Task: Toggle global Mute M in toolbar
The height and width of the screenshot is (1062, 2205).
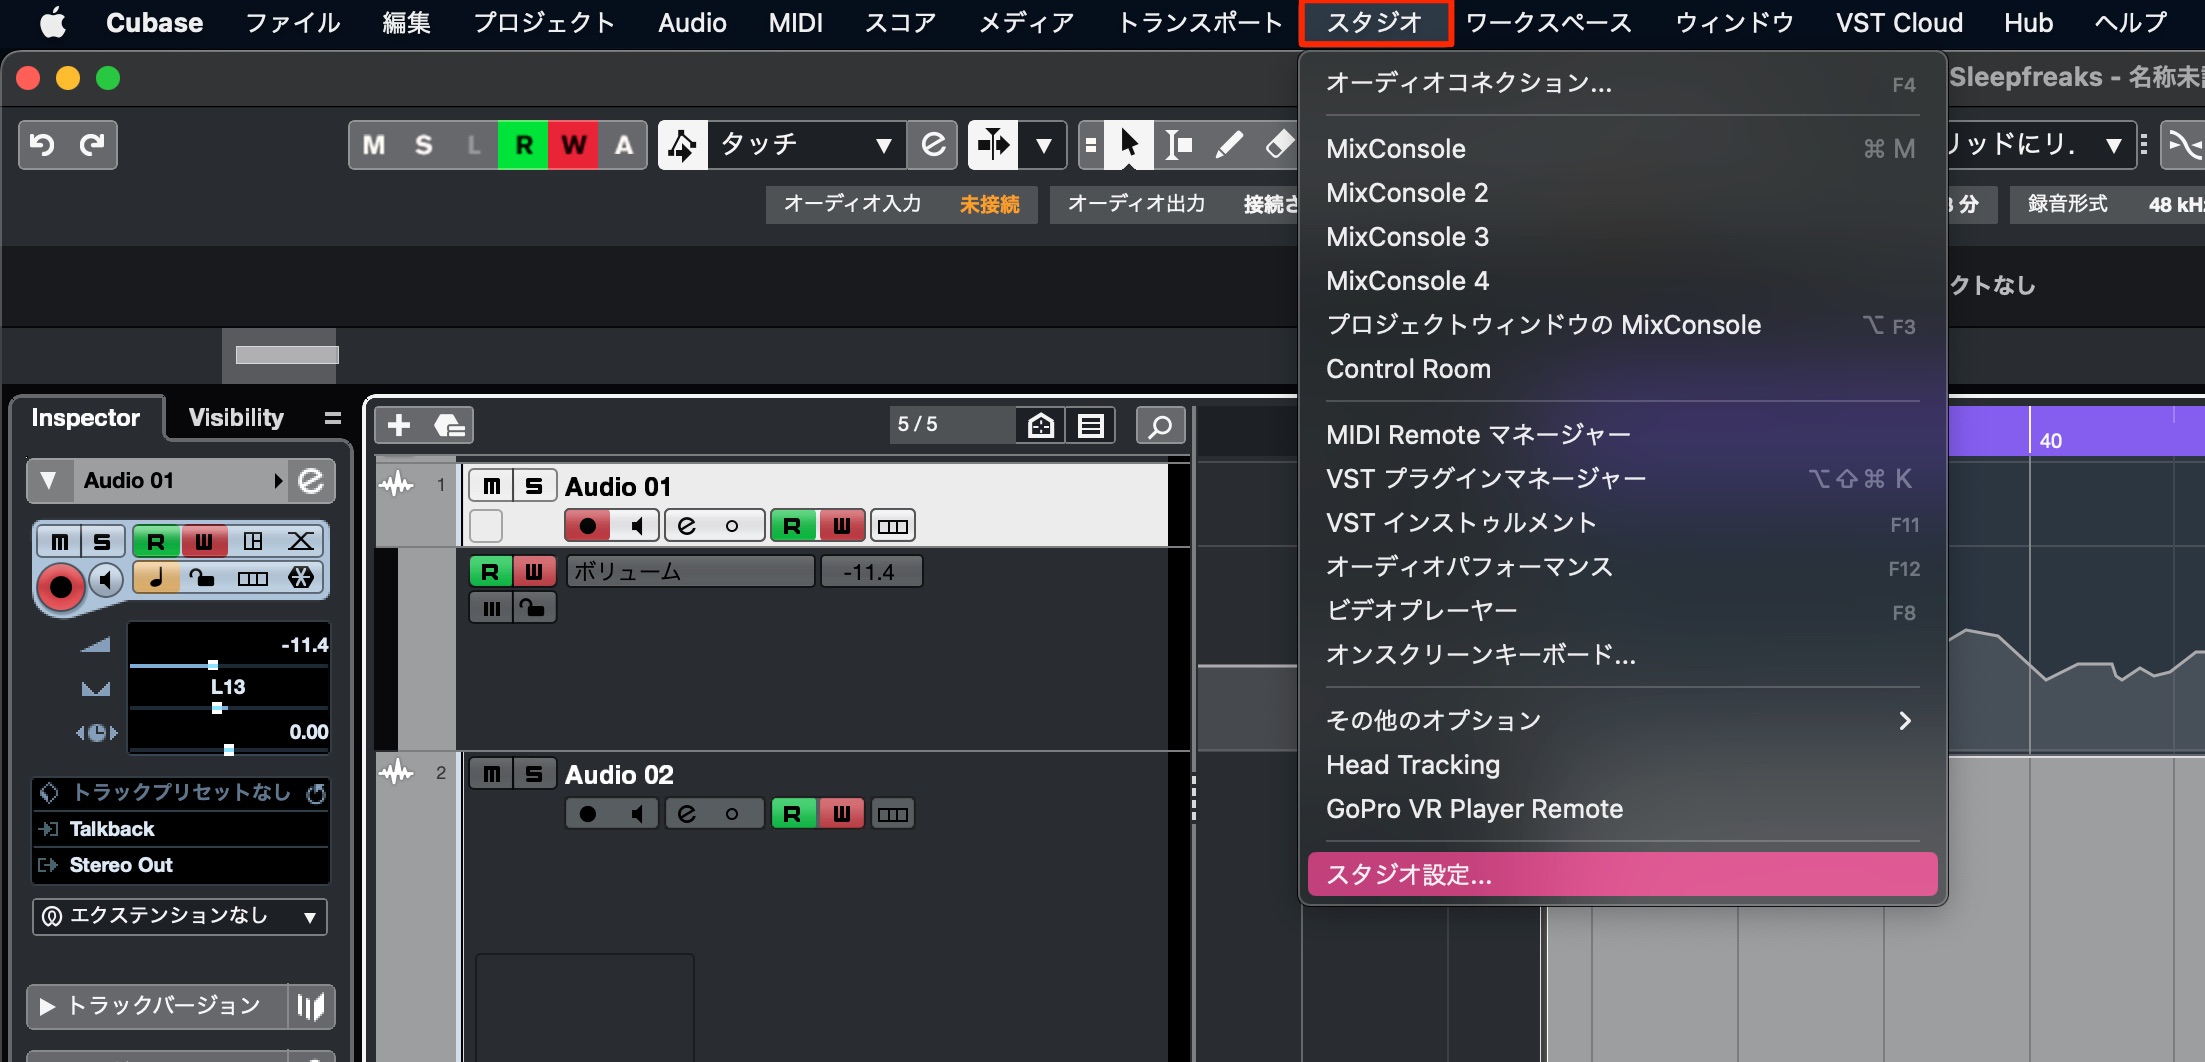Action: [374, 146]
